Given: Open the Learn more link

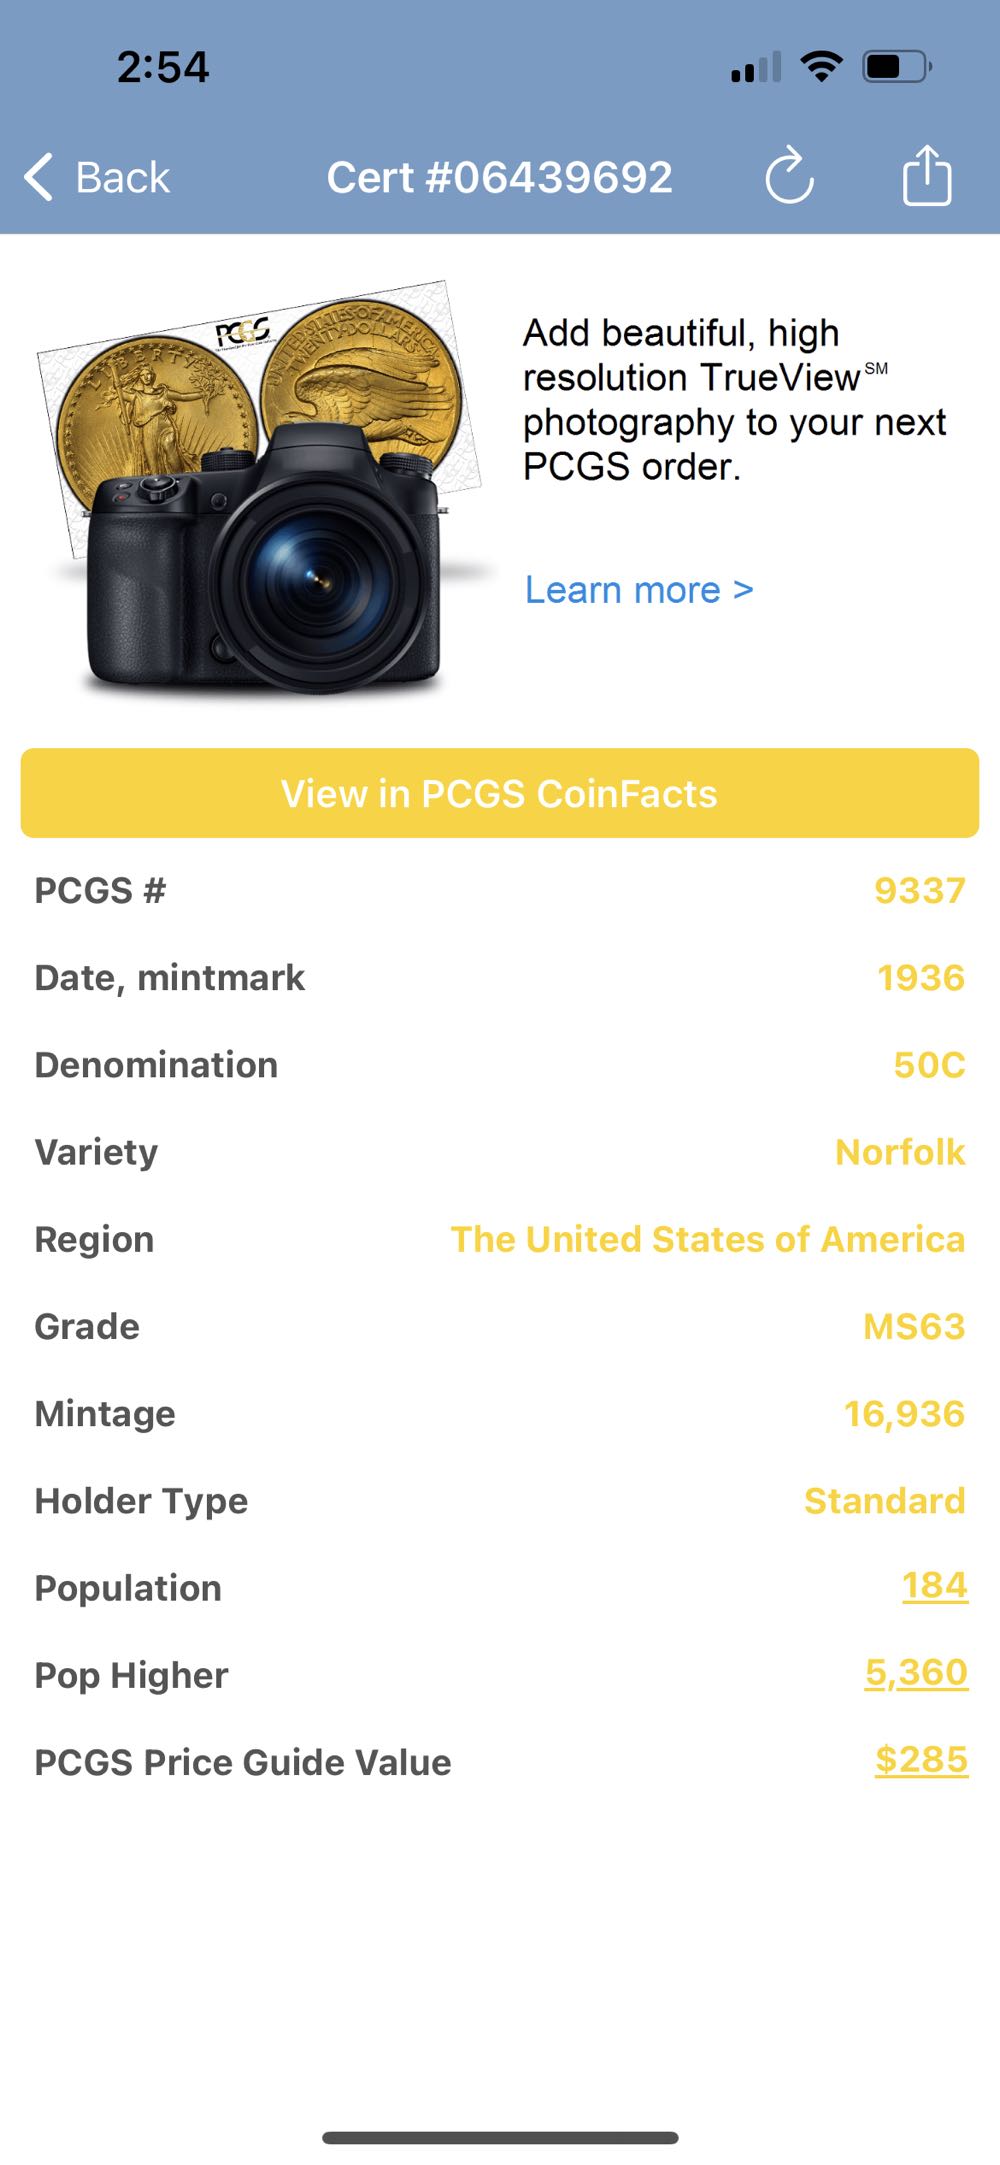Looking at the screenshot, I should 639,590.
